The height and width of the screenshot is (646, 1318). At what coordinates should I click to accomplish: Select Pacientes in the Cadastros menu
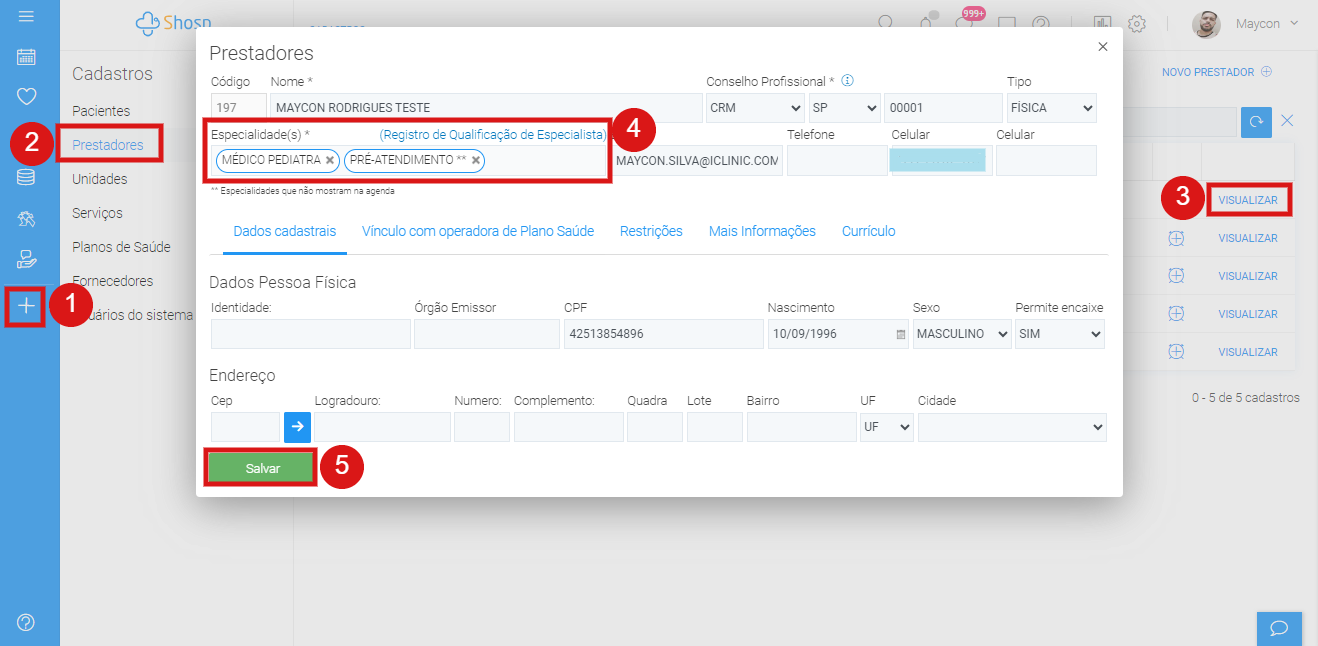coord(101,111)
